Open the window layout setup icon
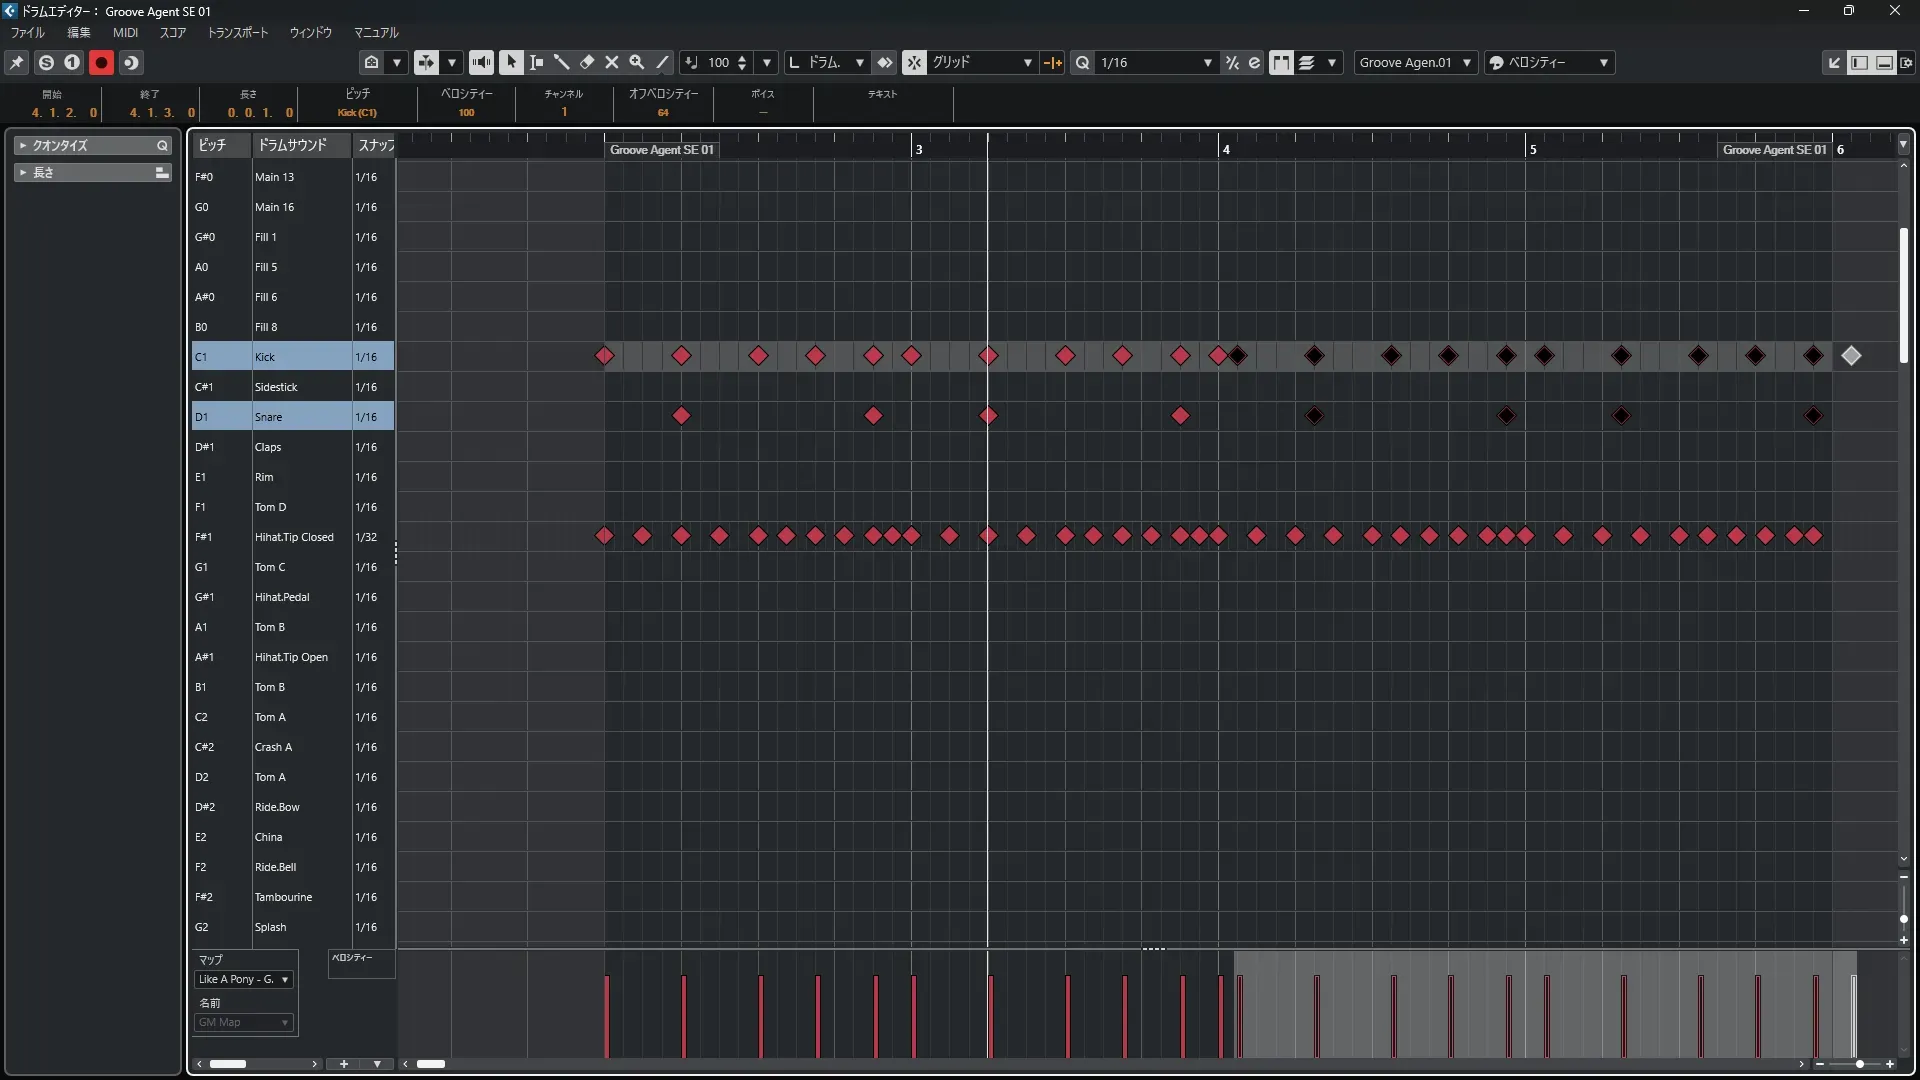Viewport: 1920px width, 1080px height. click(1906, 62)
